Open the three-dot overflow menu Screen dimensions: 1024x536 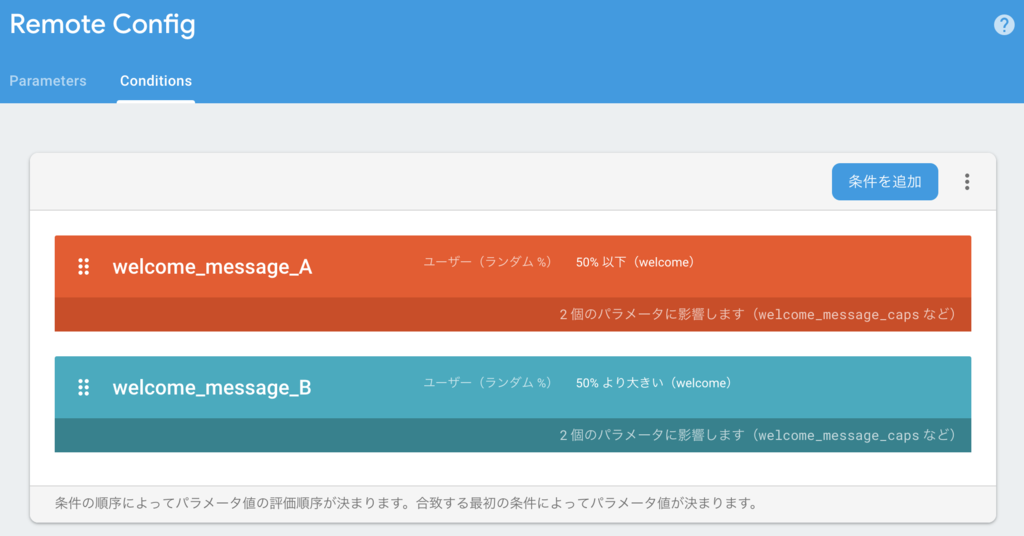click(967, 181)
